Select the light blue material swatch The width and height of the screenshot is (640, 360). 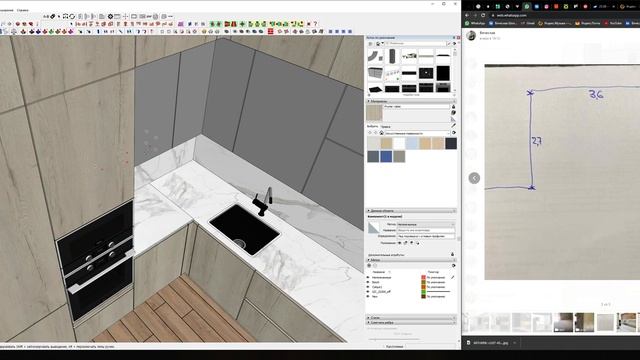(412, 143)
